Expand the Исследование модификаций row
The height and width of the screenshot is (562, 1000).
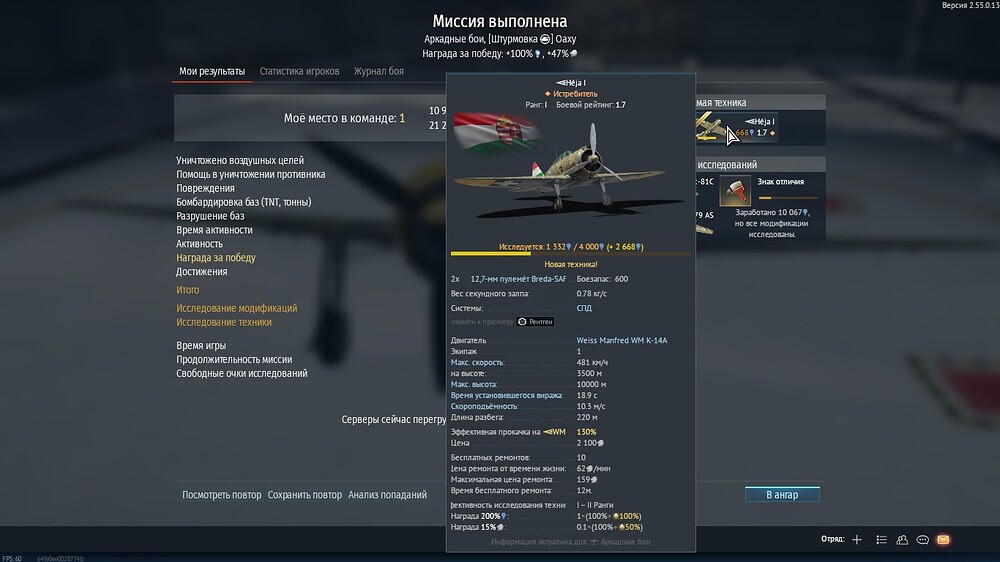[x=237, y=308]
